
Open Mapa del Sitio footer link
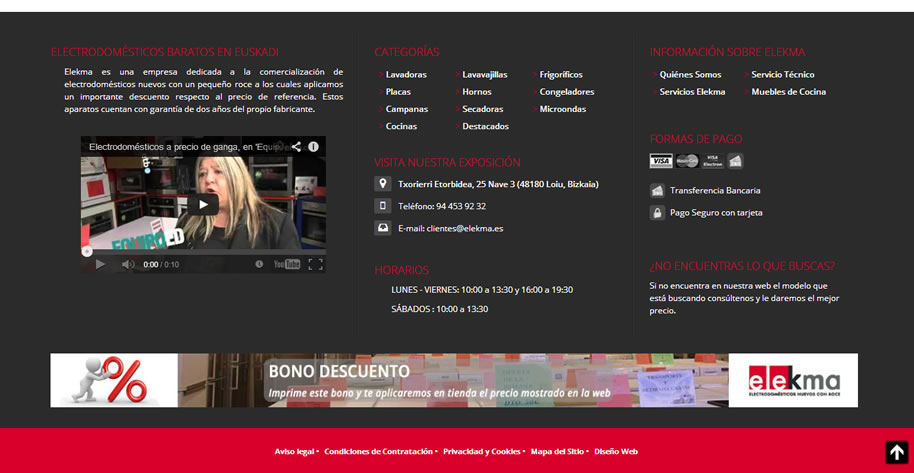[x=558, y=451]
